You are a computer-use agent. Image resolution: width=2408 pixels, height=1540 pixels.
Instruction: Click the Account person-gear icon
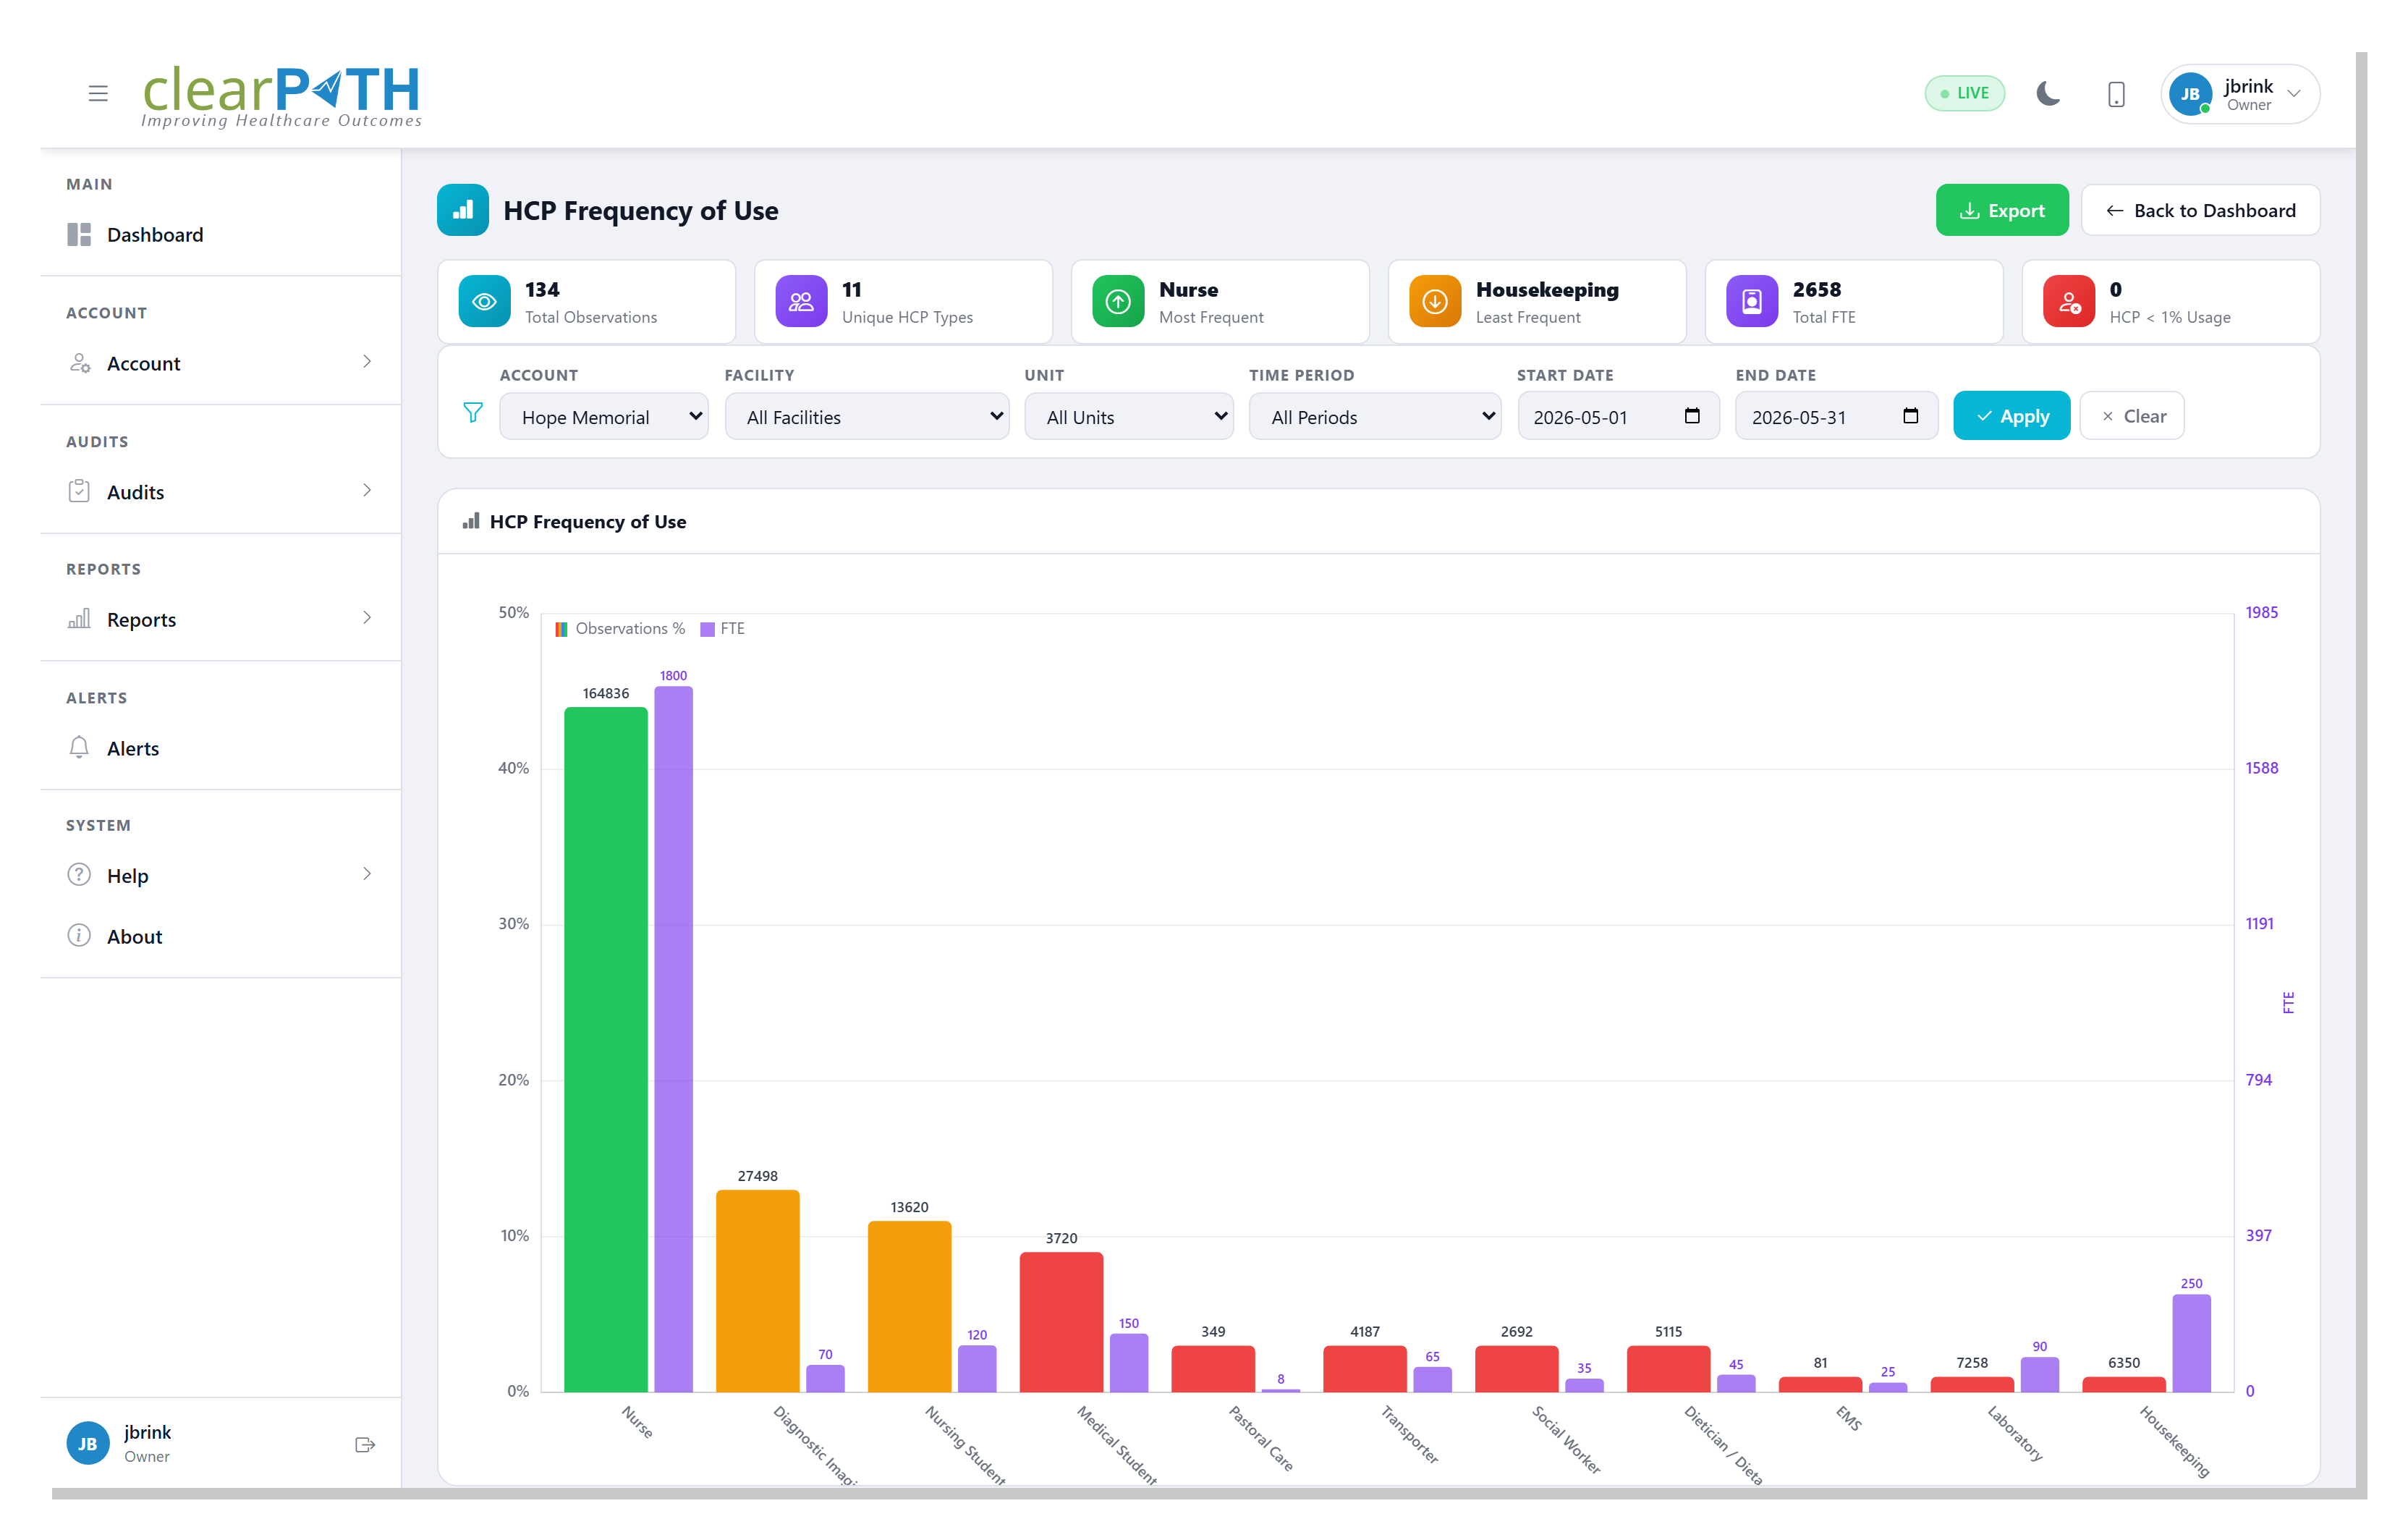[79, 362]
